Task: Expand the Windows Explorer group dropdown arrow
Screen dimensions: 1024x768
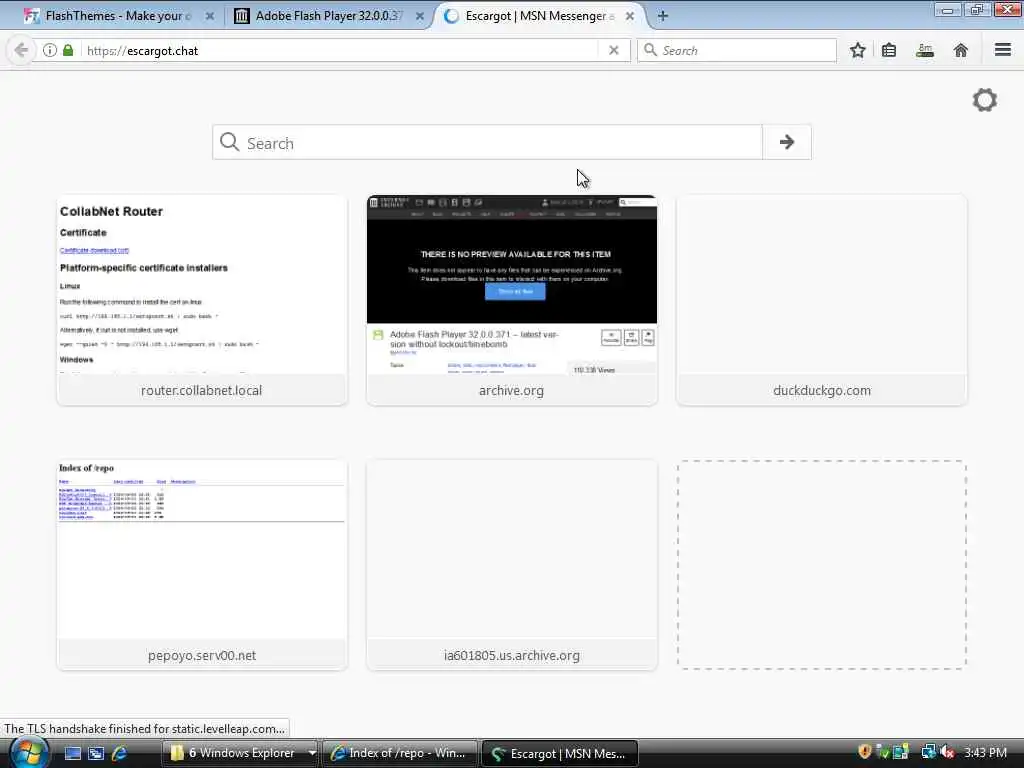Action: click(312, 753)
